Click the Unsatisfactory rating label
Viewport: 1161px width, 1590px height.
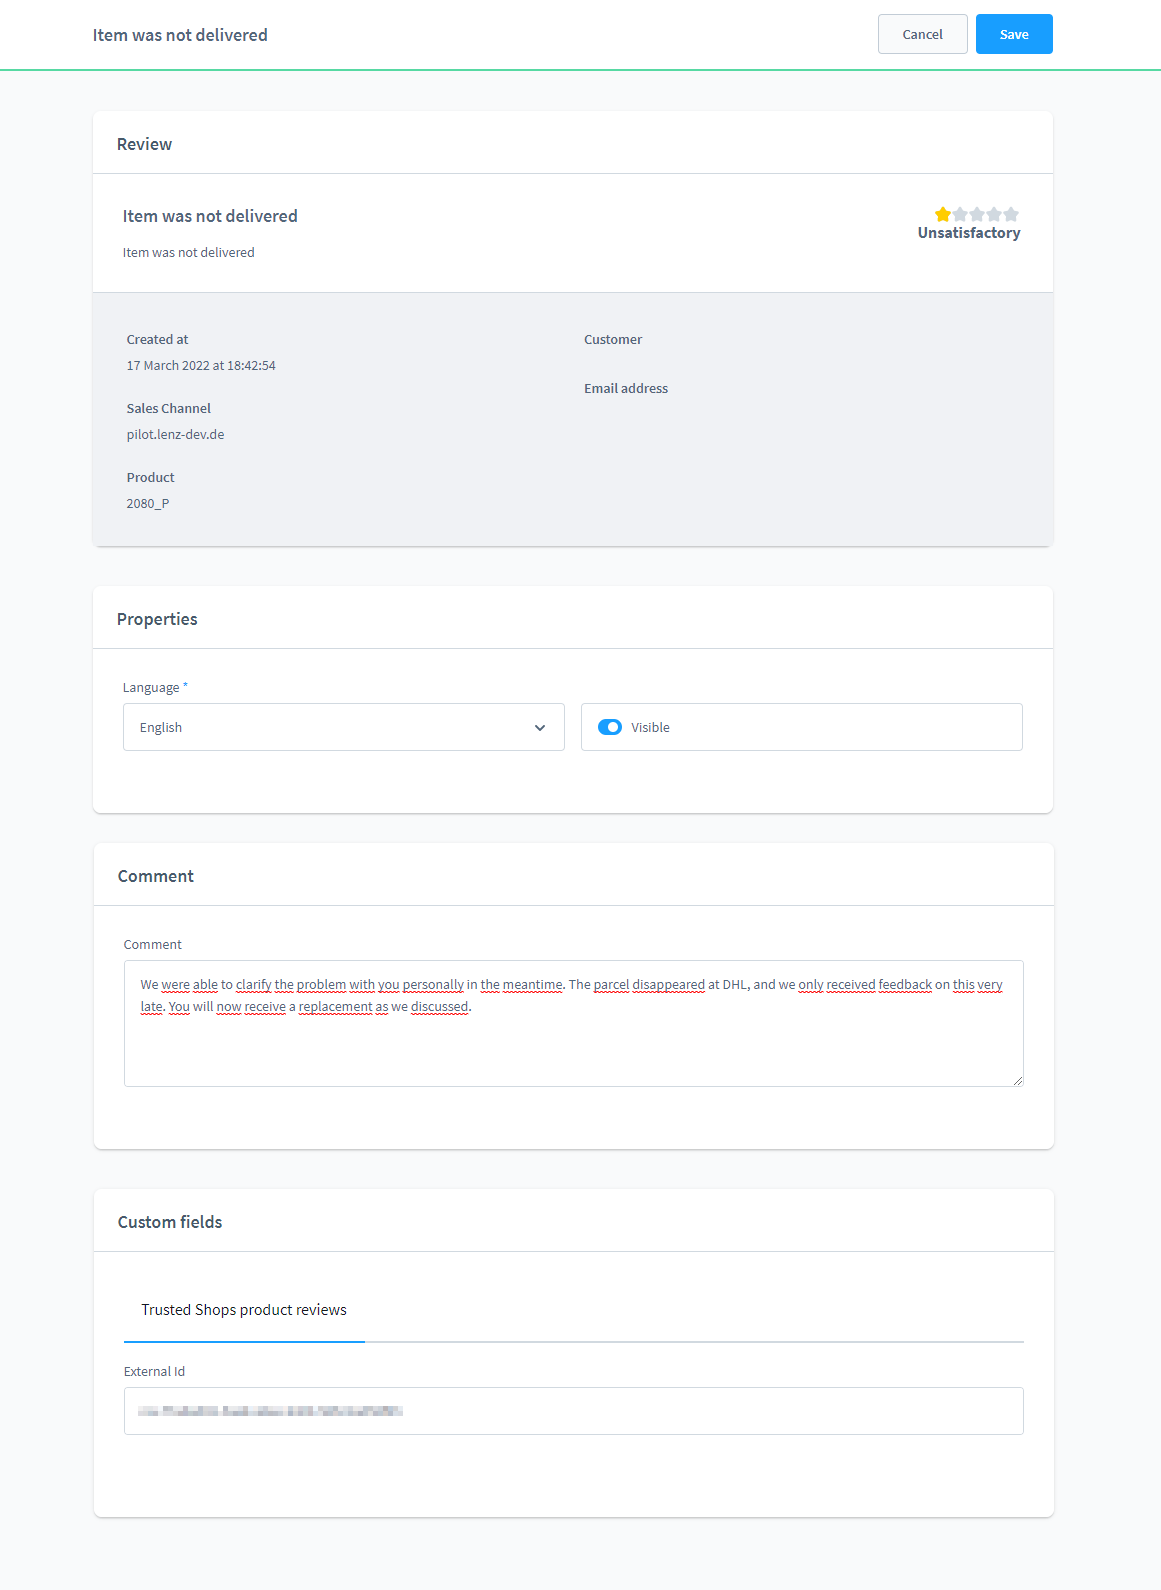pos(969,233)
